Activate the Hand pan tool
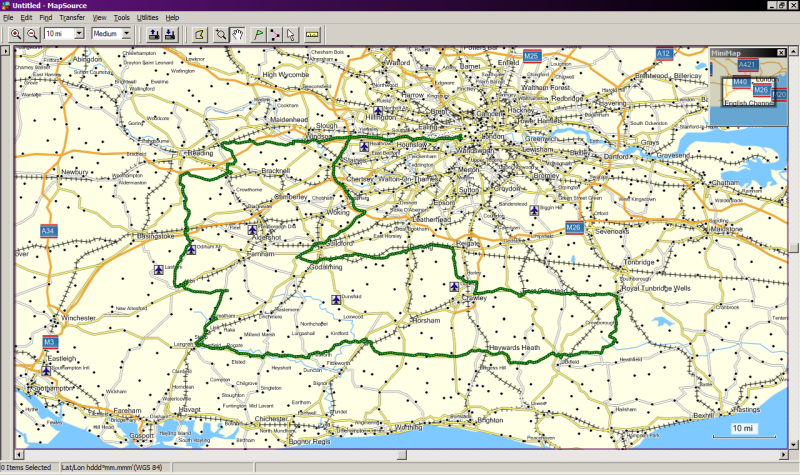The image size is (800, 475). coord(238,34)
